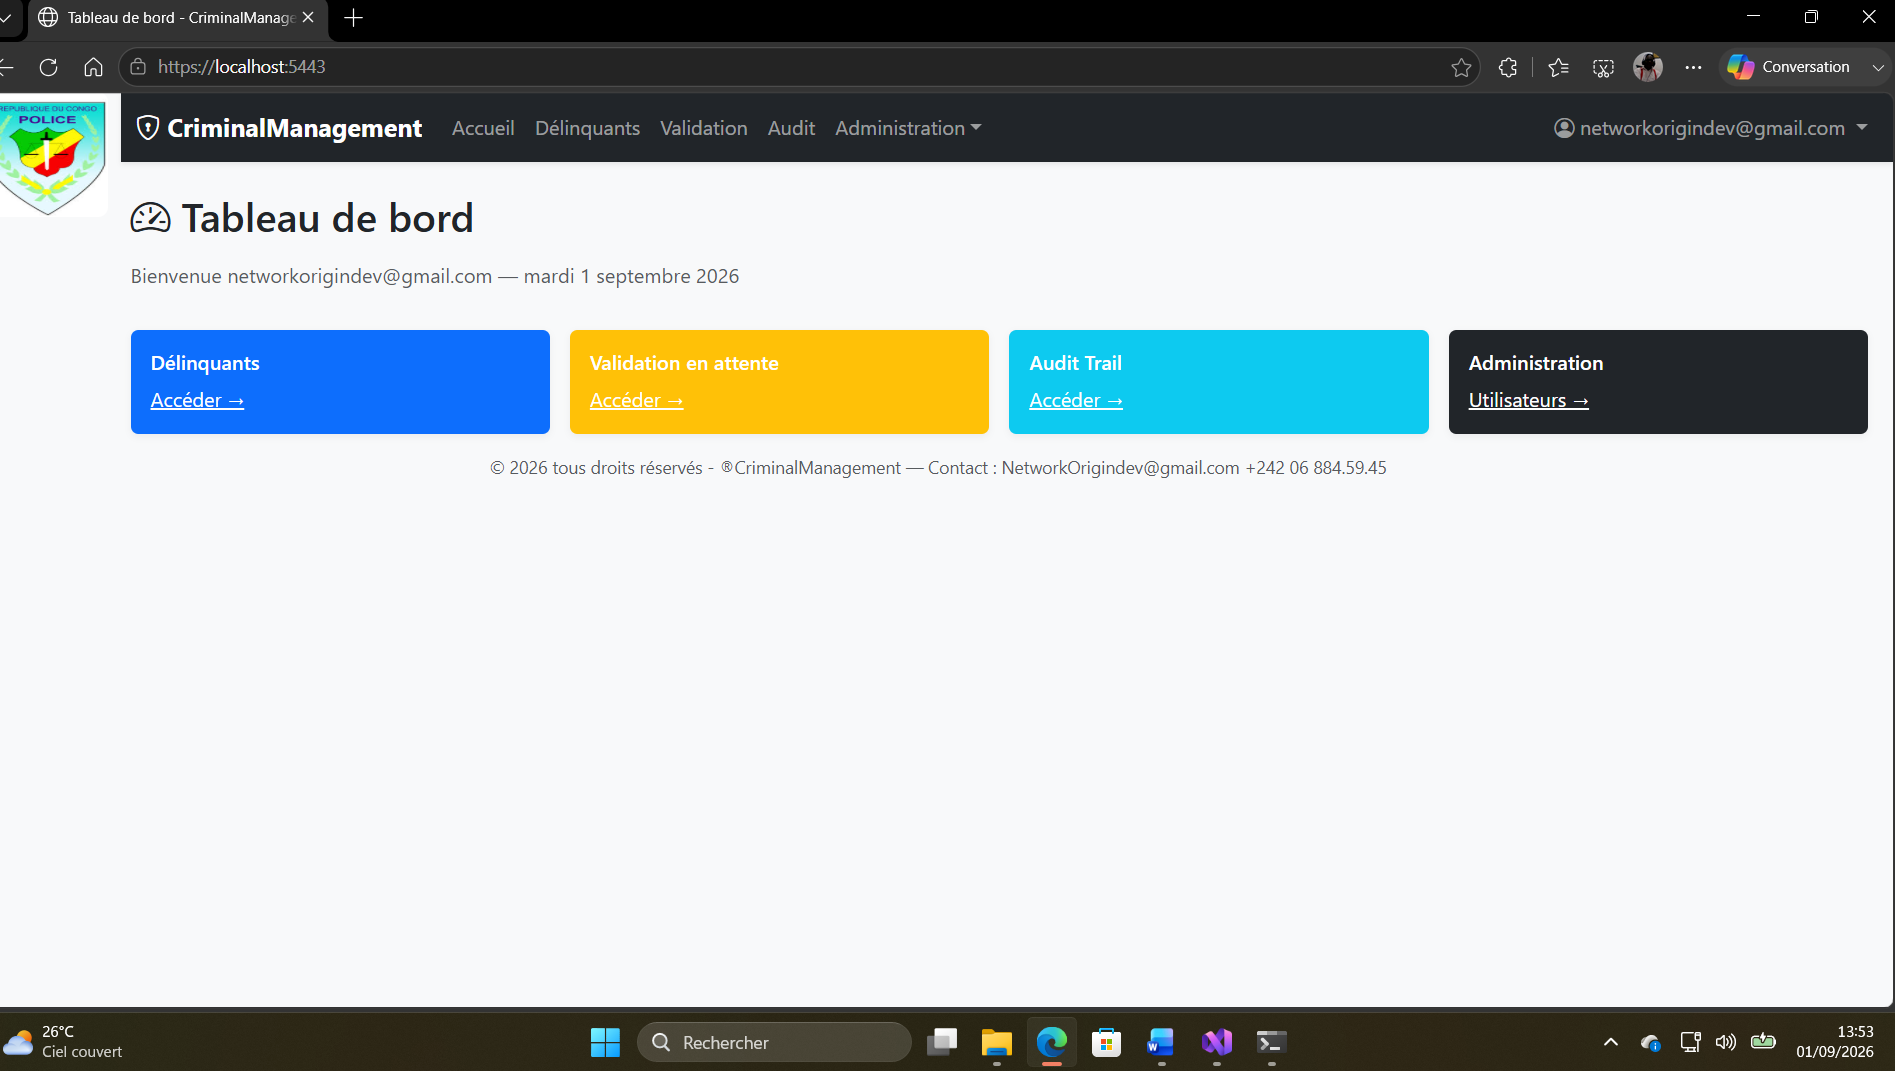Open the Validation nav item
Image resolution: width=1895 pixels, height=1071 pixels.
pyautogui.click(x=704, y=128)
